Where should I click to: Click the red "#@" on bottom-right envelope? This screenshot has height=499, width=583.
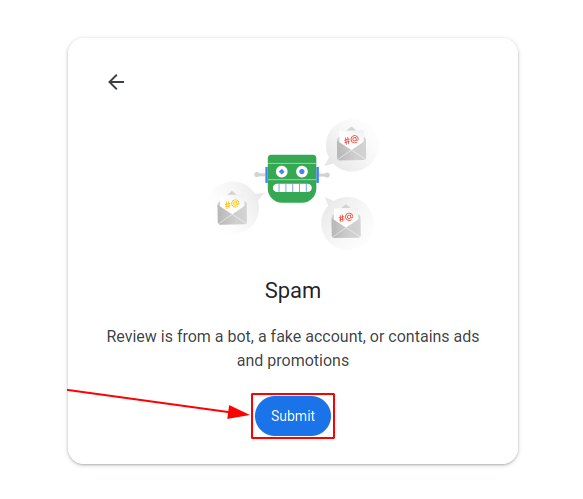346,217
